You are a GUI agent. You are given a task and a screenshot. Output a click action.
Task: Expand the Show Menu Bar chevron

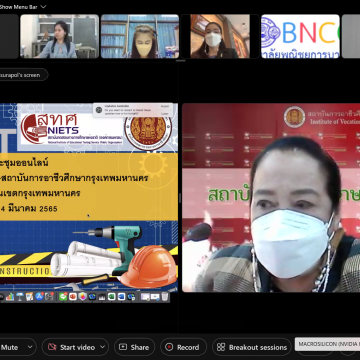(43, 7)
